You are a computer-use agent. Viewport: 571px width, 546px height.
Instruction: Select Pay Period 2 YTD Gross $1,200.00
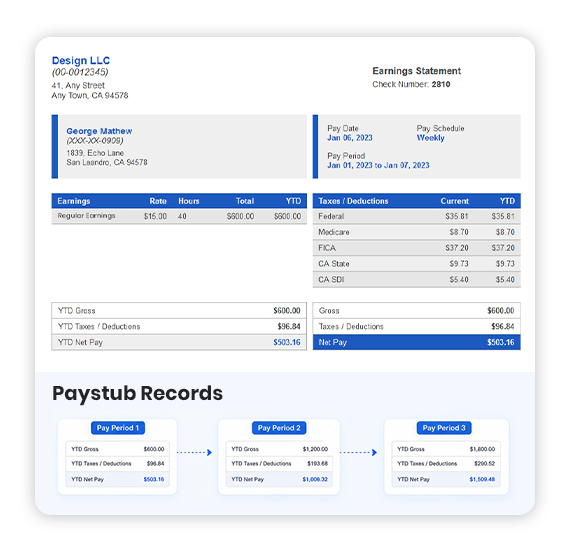click(315, 449)
